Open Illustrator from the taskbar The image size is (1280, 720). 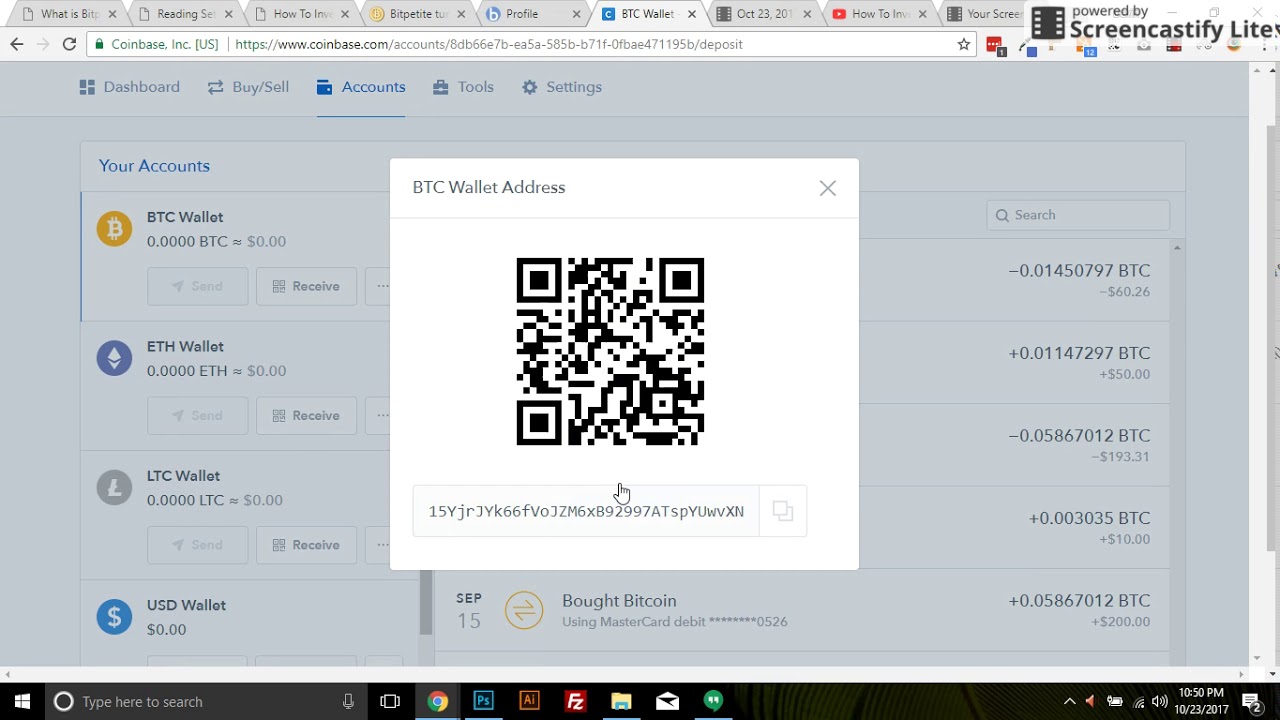tap(529, 701)
